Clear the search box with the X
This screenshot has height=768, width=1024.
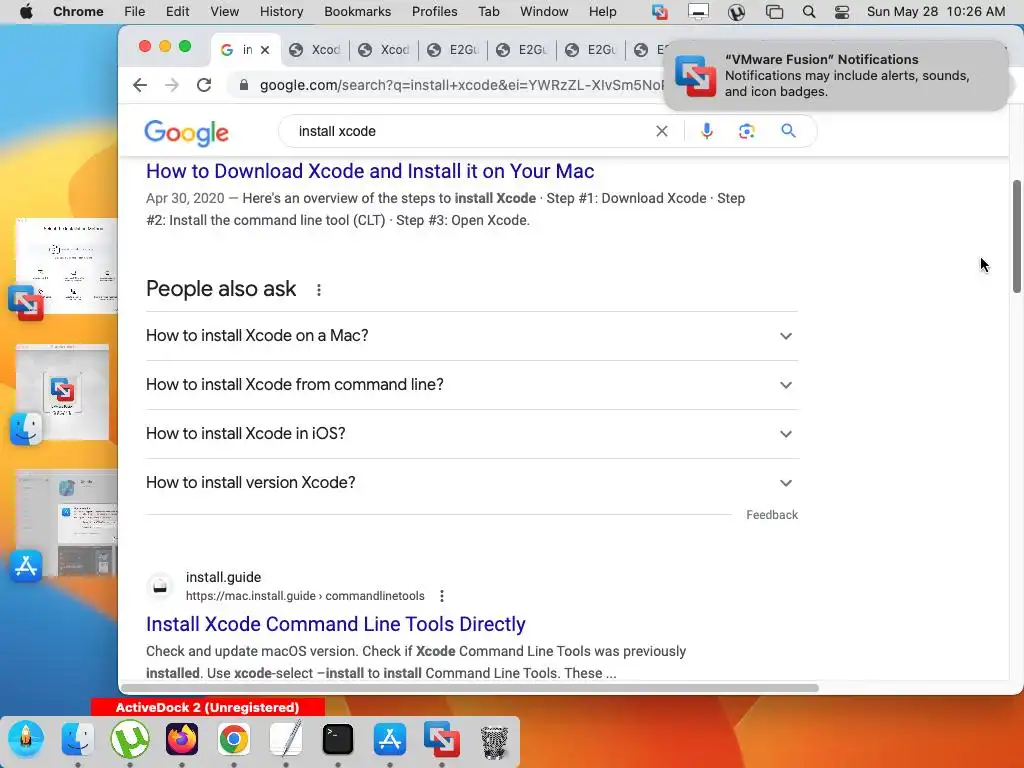[x=662, y=131]
